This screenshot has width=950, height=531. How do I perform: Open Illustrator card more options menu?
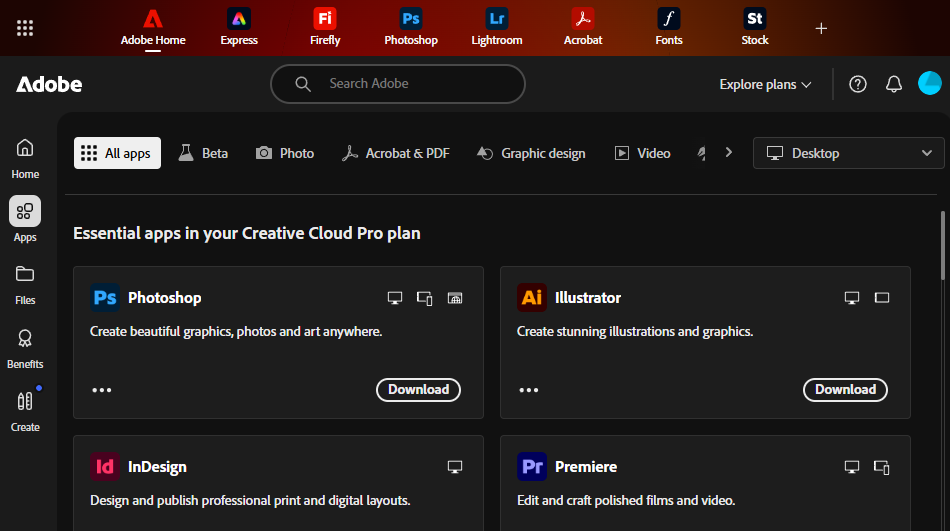click(x=529, y=390)
